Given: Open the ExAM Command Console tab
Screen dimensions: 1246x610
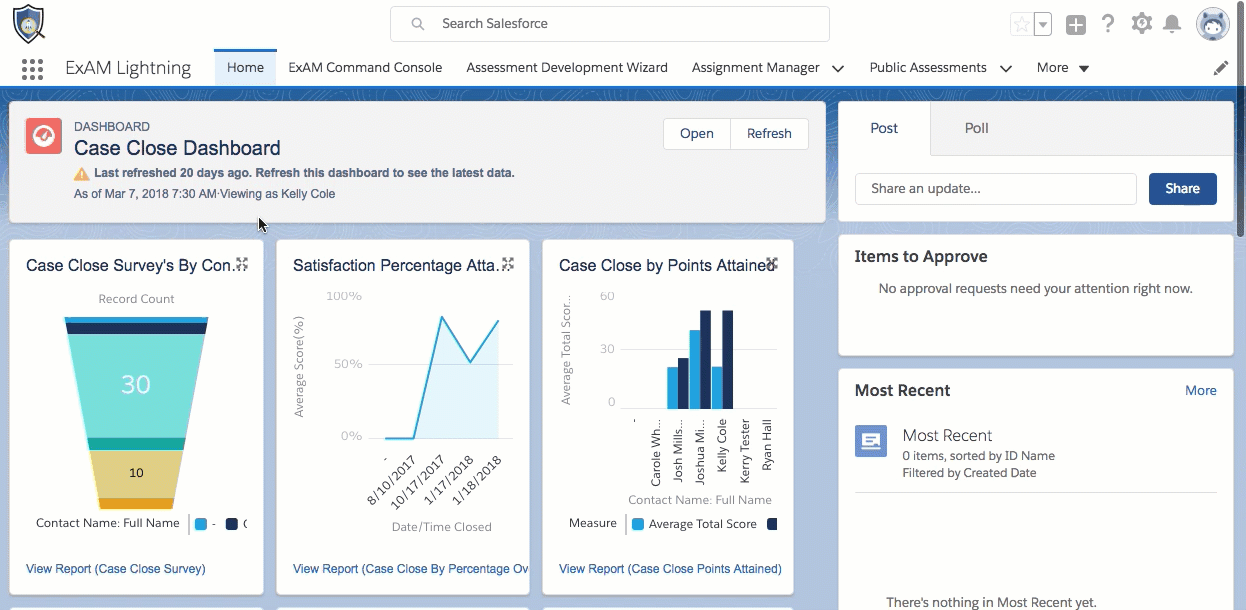Looking at the screenshot, I should tap(365, 68).
